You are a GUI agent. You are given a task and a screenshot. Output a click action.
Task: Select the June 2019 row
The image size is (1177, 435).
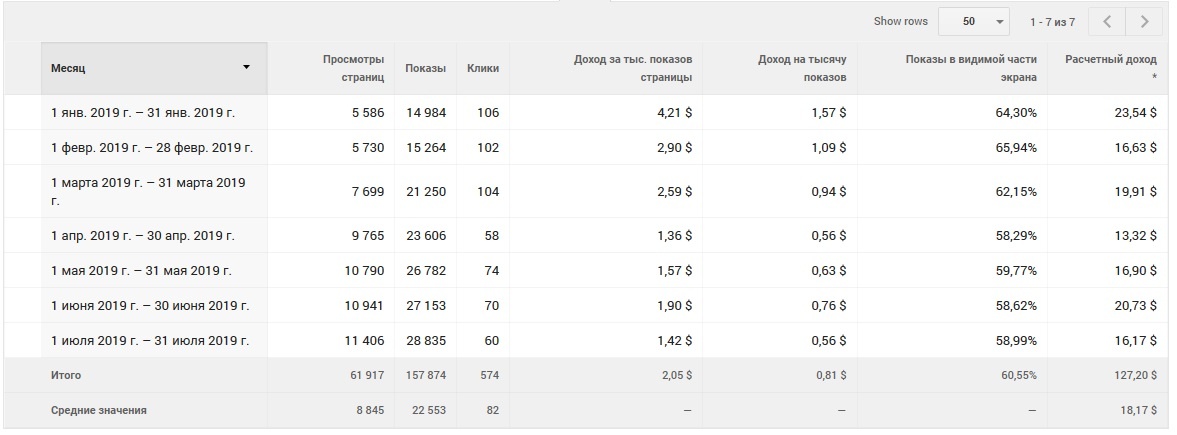[x=150, y=306]
